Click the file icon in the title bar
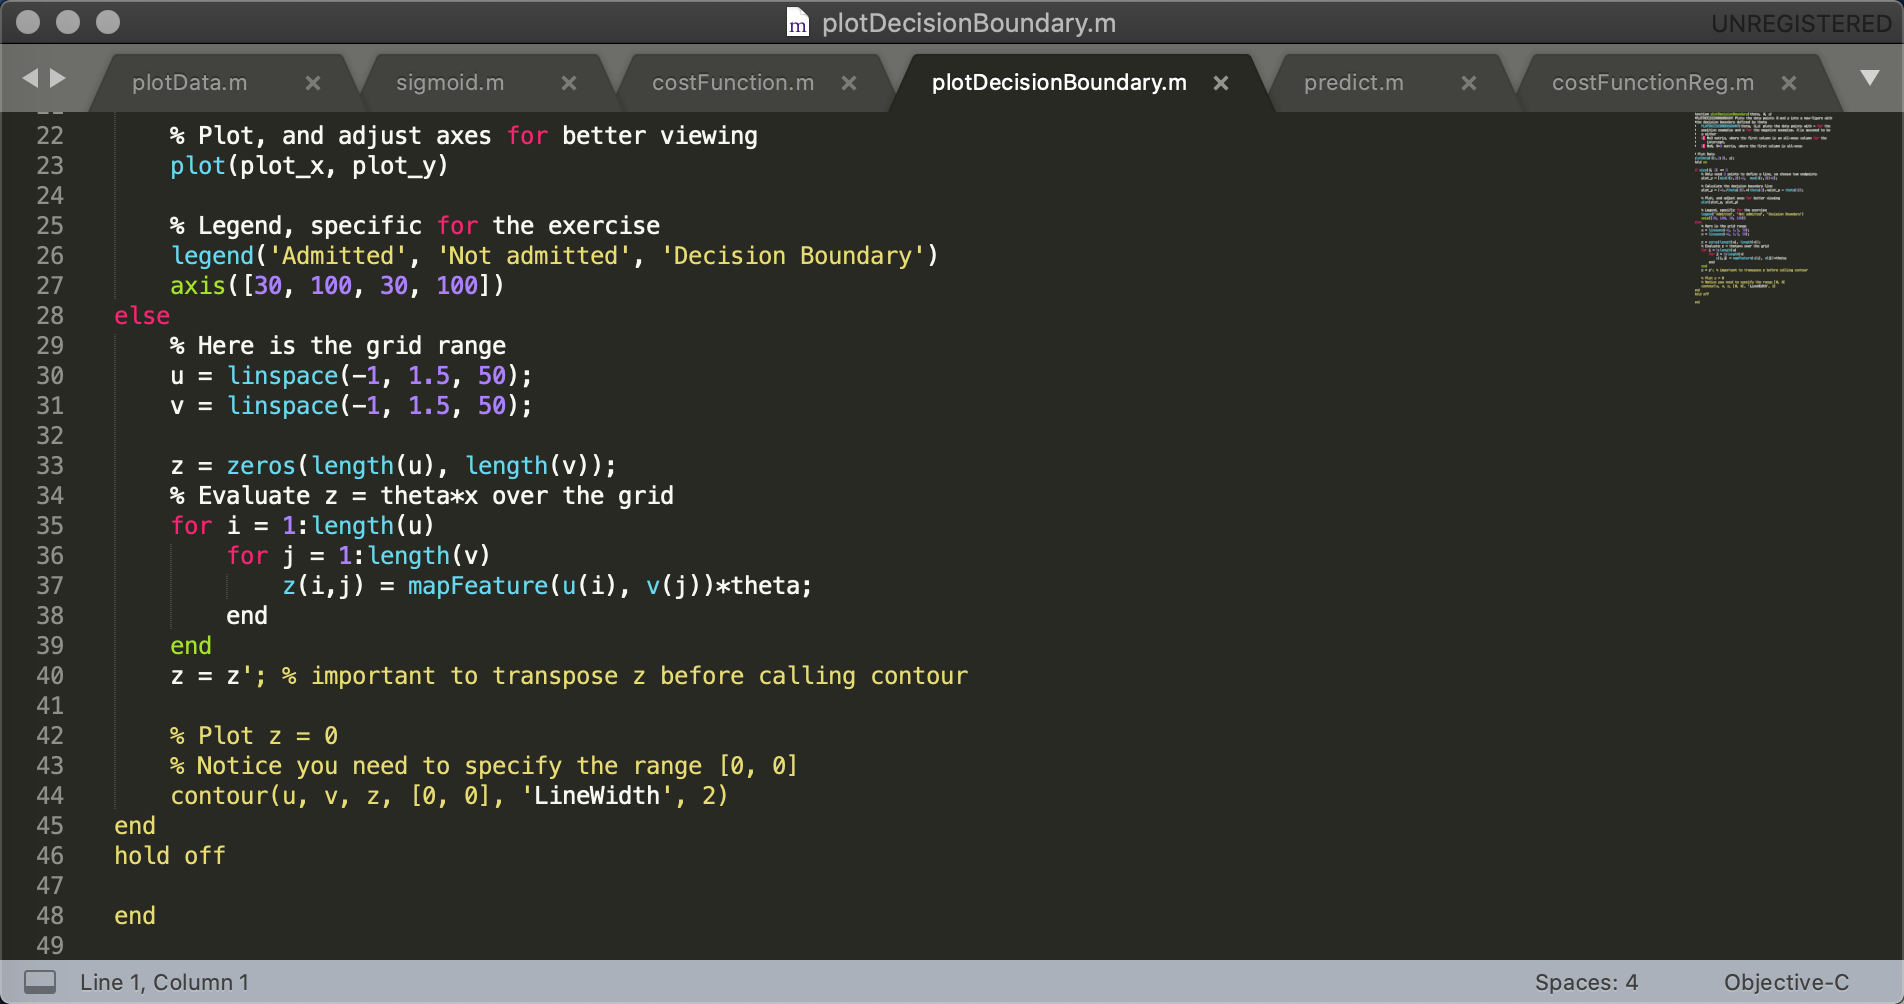This screenshot has height=1004, width=1904. [797, 22]
